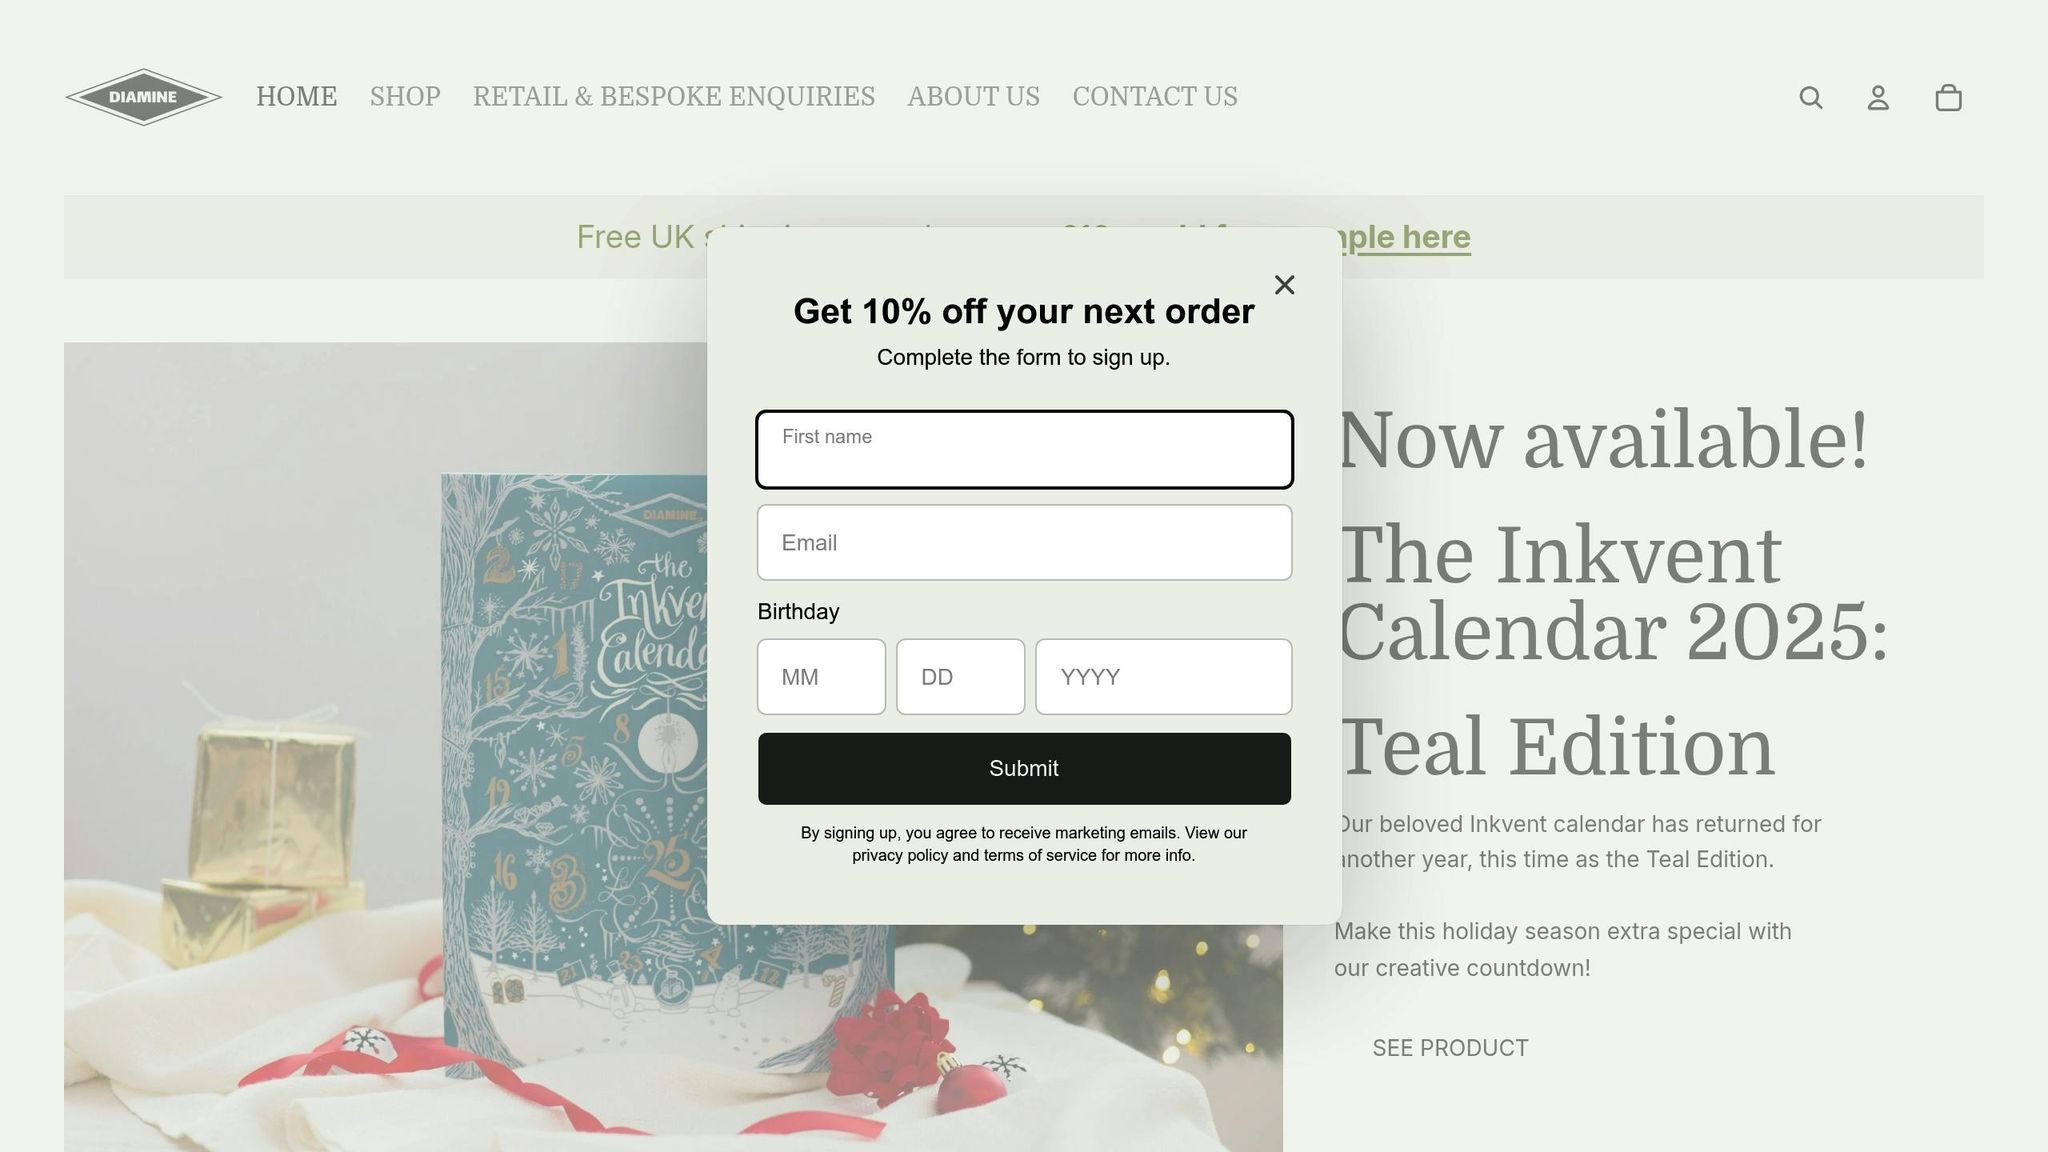The height and width of the screenshot is (1152, 2048).
Task: Open the SHOP menu item
Action: [x=405, y=97]
